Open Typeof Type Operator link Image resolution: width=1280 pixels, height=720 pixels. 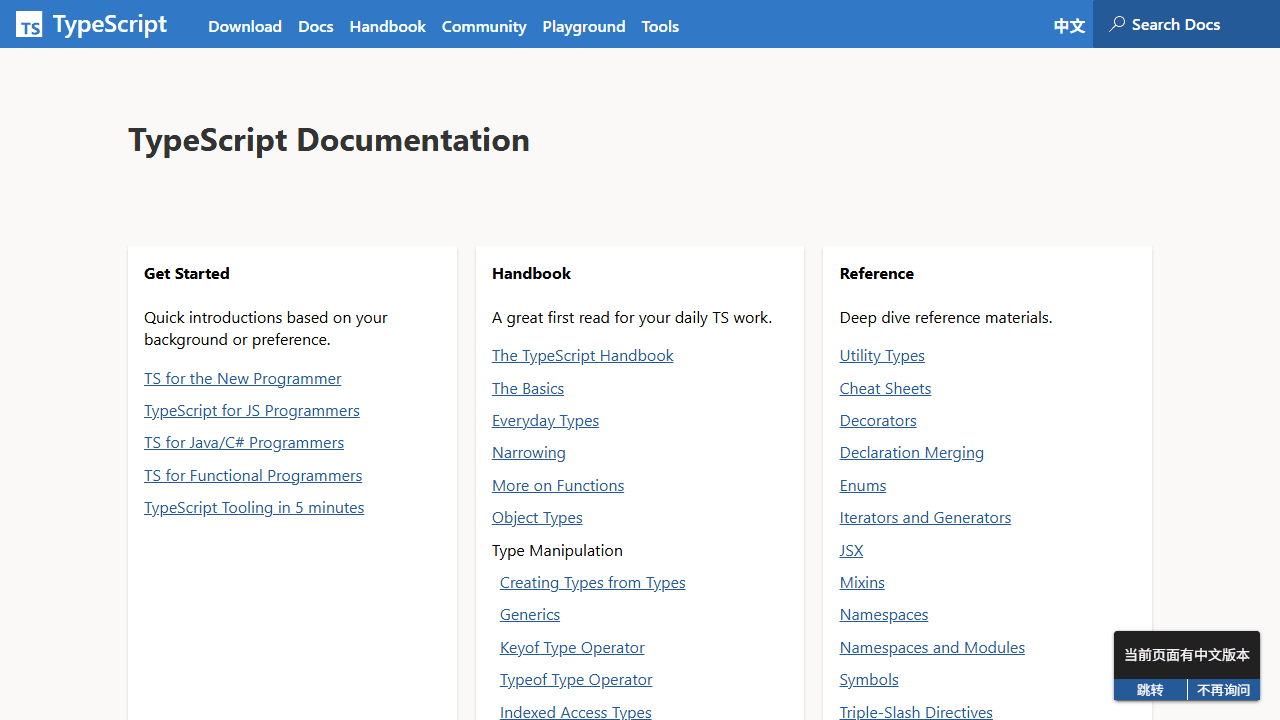(576, 679)
